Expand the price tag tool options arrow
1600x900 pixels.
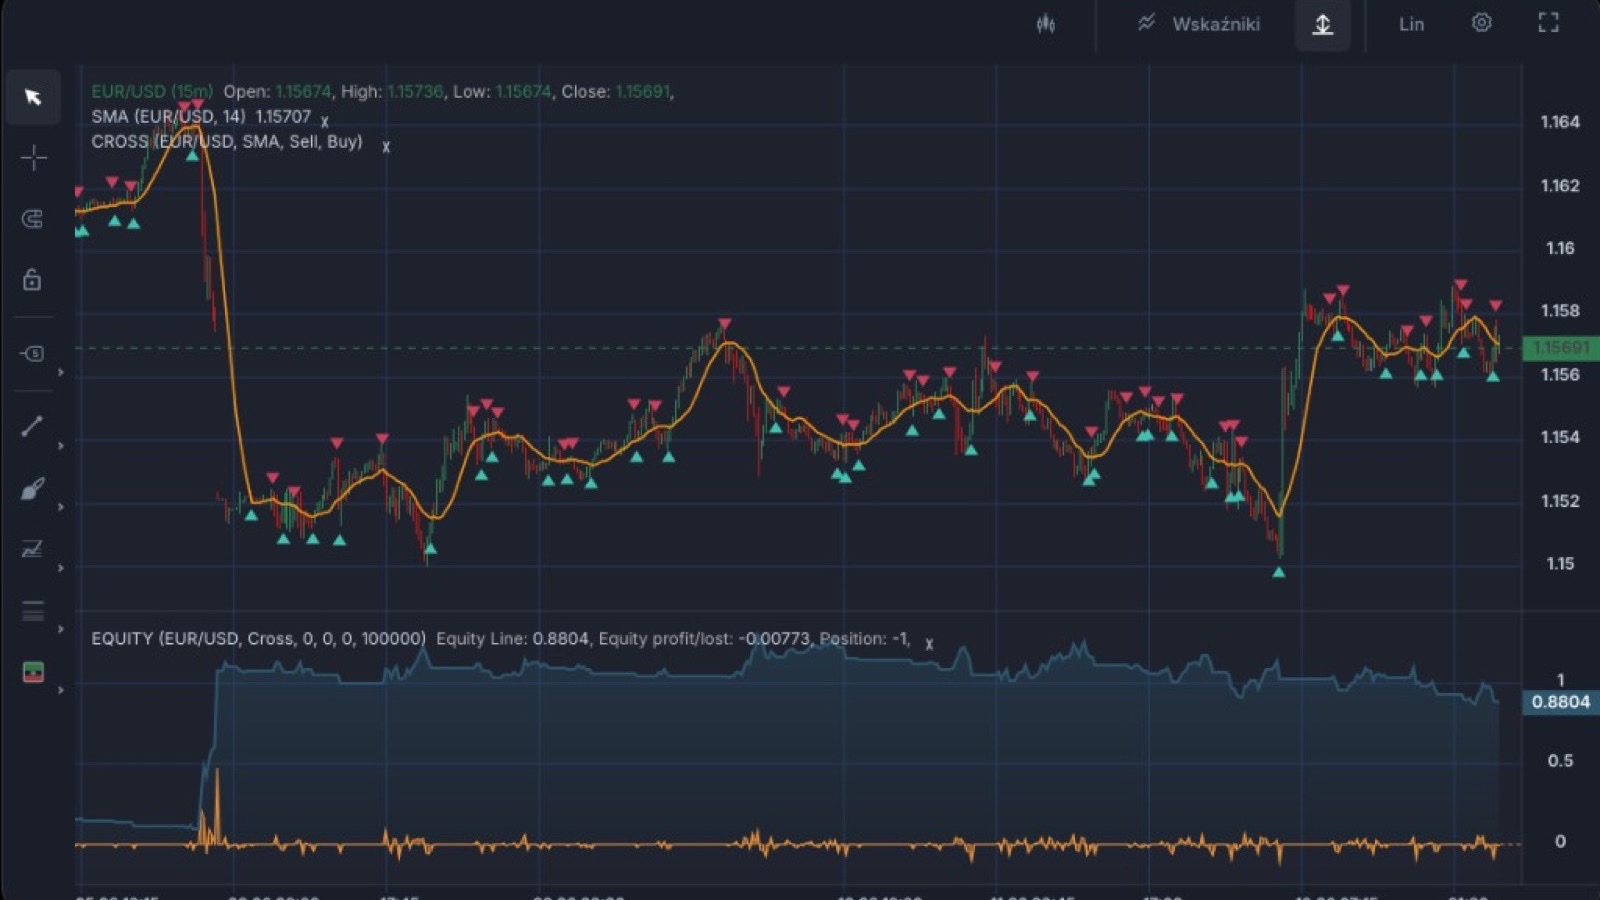click(x=61, y=372)
